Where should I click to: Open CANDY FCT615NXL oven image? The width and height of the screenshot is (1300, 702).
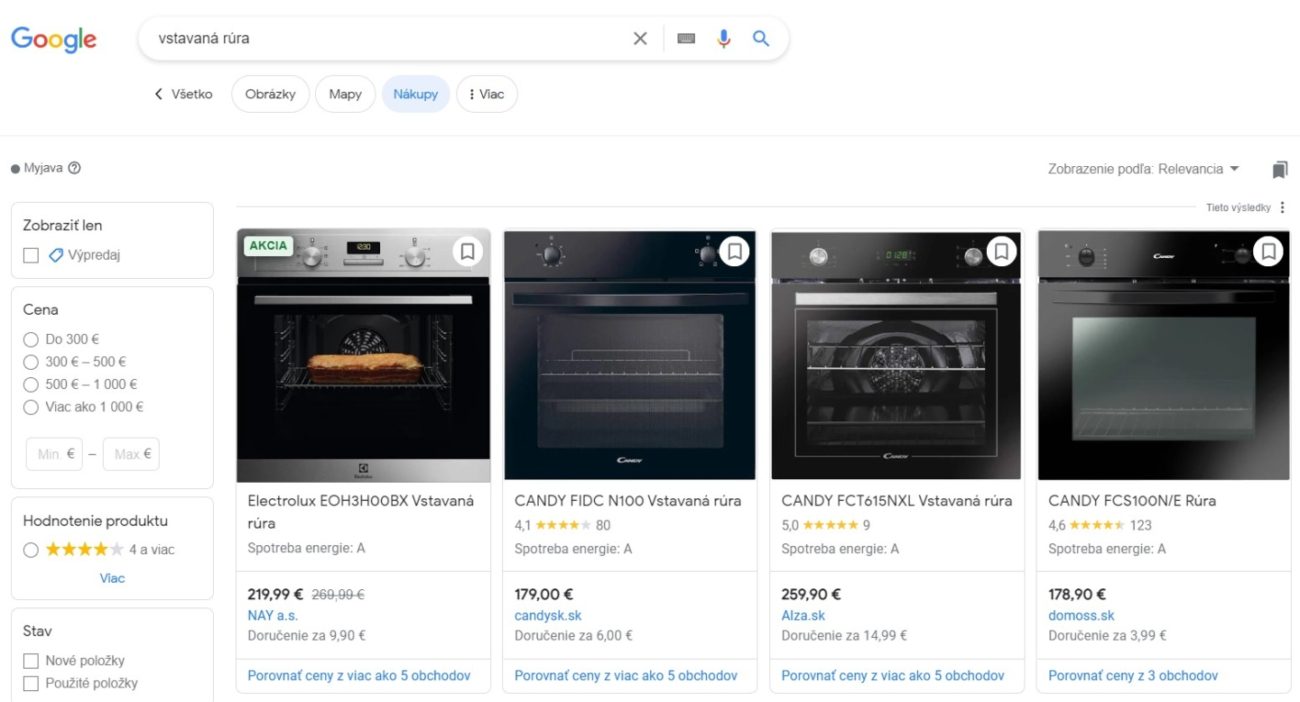coord(897,356)
